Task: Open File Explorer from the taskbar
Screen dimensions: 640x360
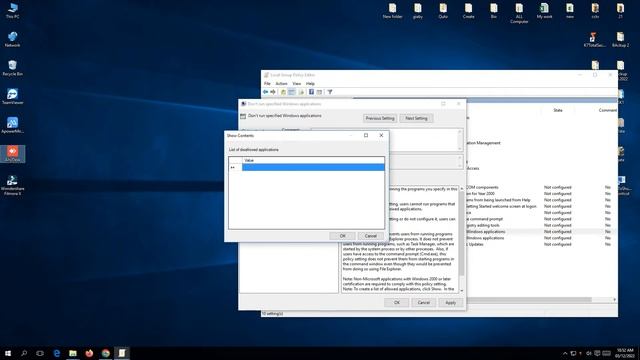Action: pyautogui.click(x=73, y=353)
